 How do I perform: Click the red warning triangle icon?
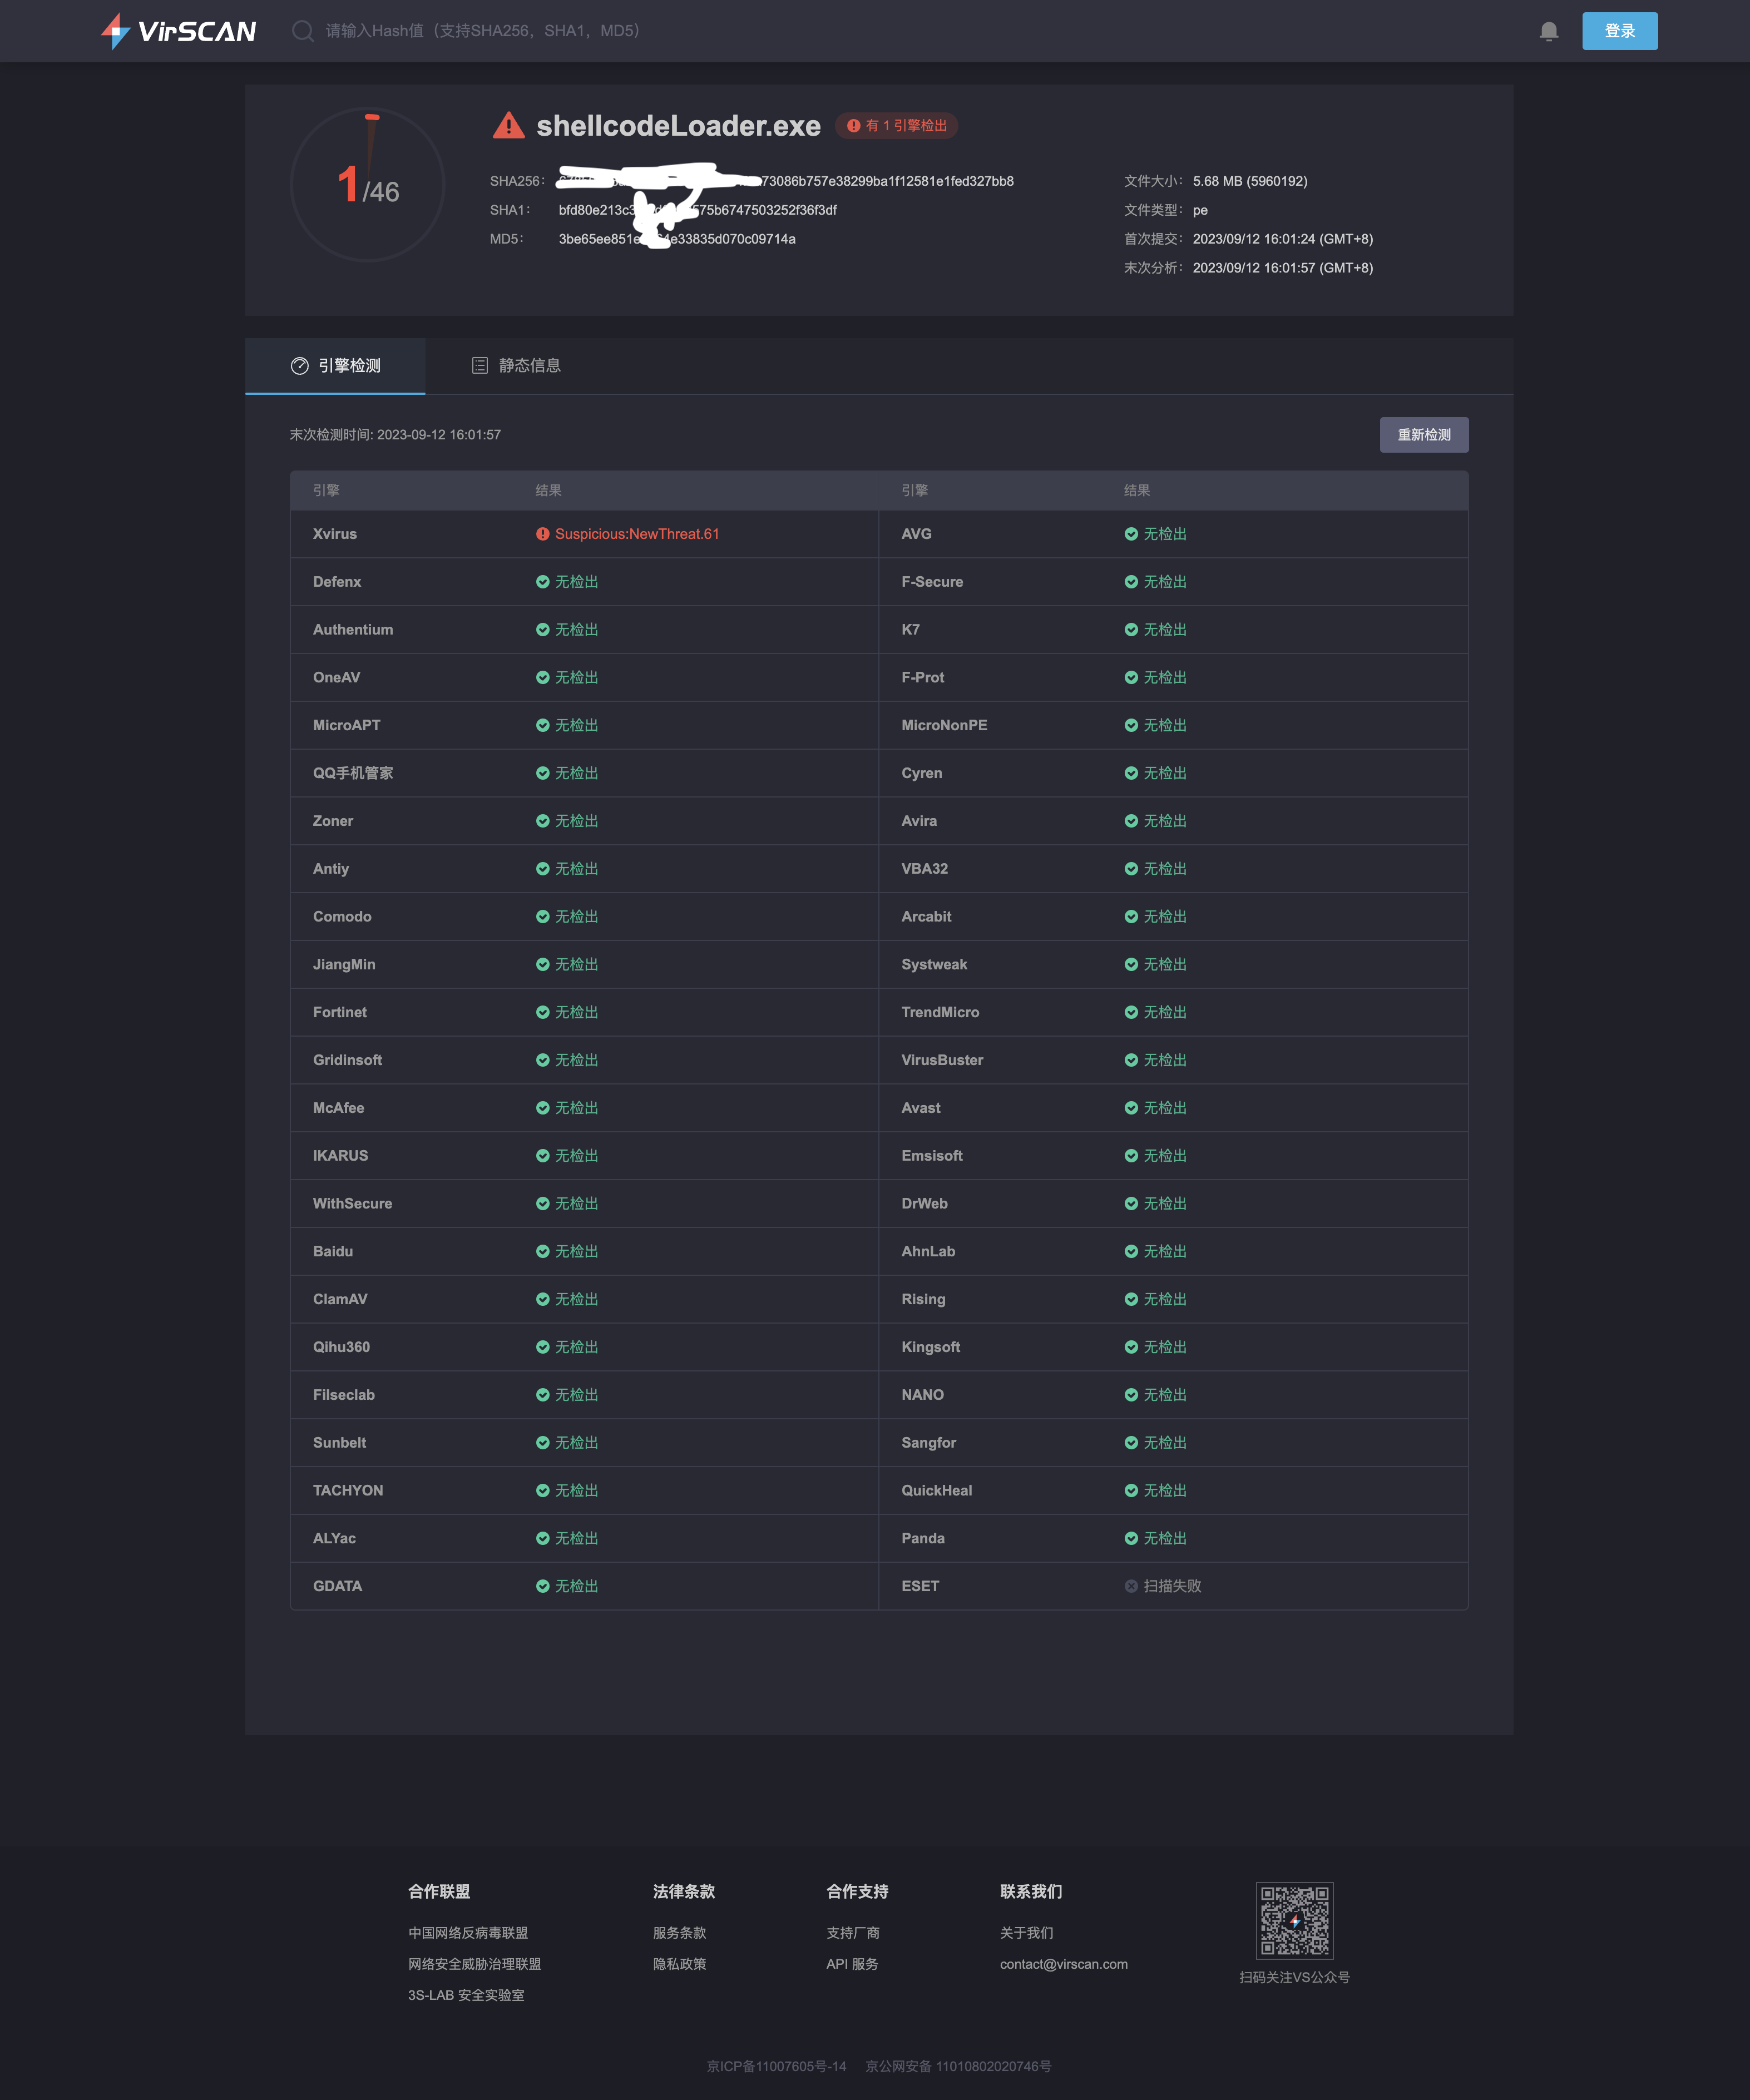pos(508,126)
